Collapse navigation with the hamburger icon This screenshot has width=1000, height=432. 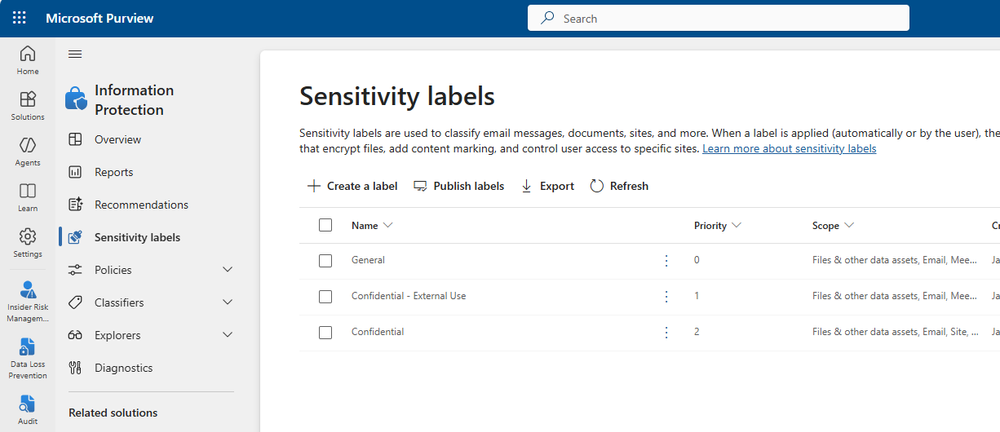[75, 54]
